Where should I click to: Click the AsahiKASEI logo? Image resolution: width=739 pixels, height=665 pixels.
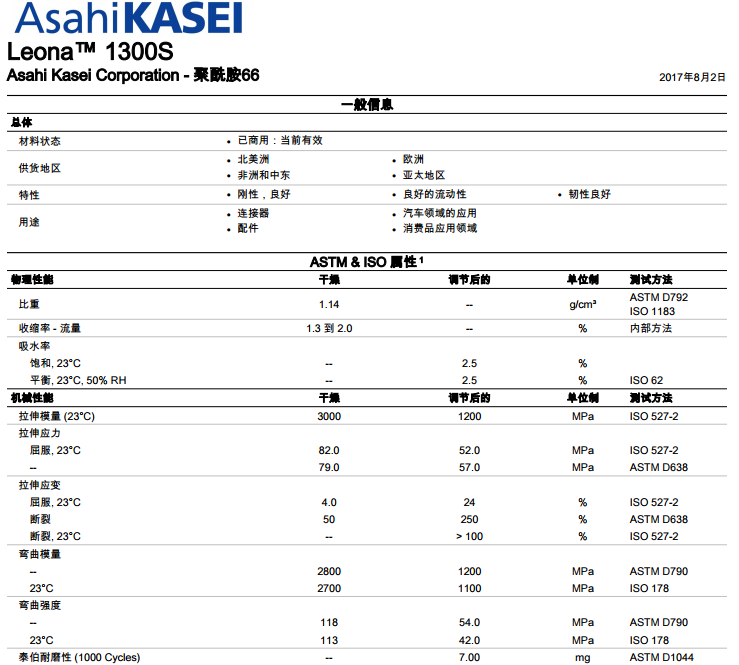click(129, 18)
